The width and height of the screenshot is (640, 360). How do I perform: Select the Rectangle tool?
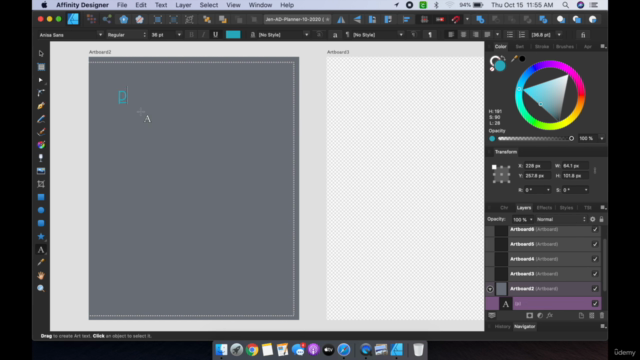pos(41,197)
